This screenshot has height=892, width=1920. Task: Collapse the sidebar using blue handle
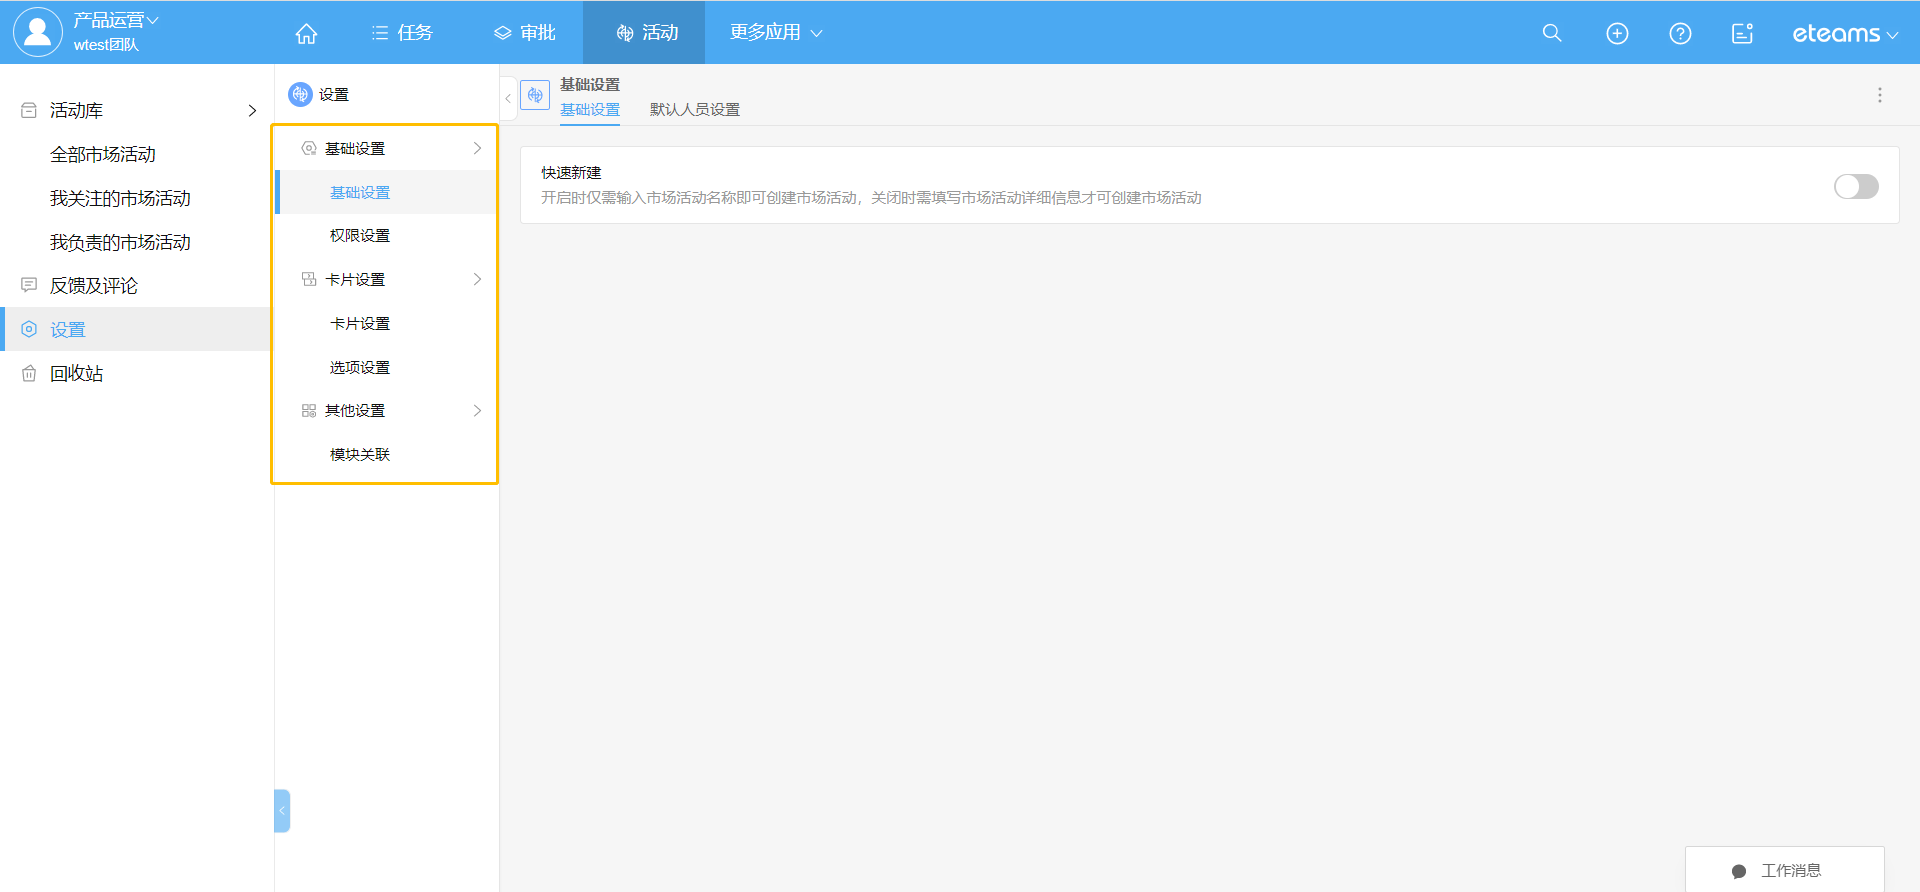tap(282, 811)
